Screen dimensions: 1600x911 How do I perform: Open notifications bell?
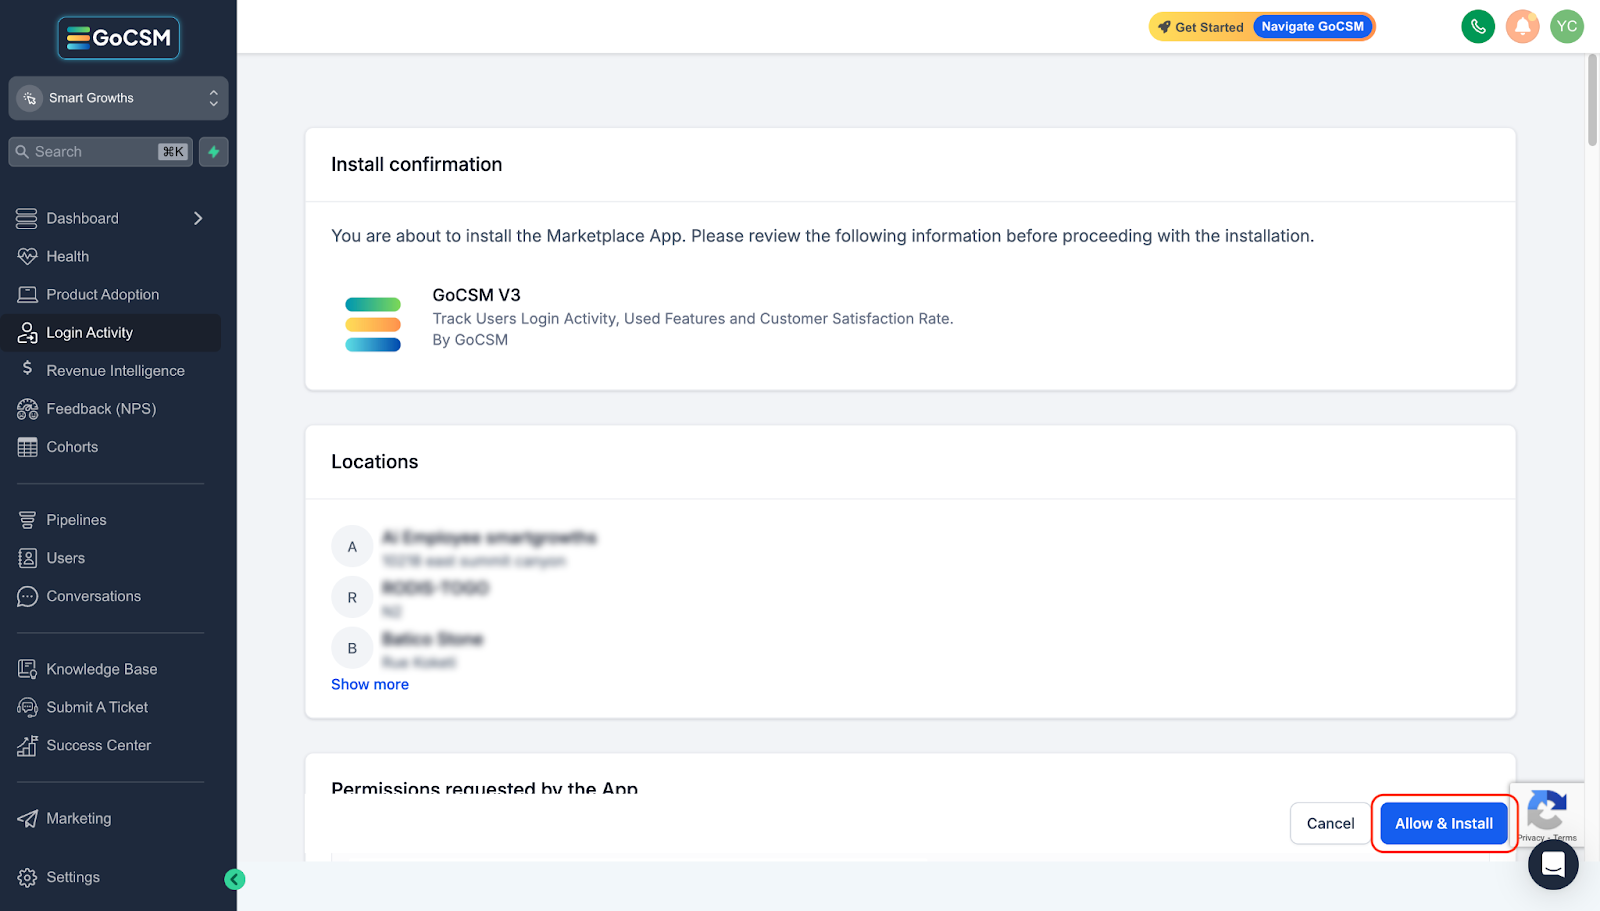(x=1522, y=26)
